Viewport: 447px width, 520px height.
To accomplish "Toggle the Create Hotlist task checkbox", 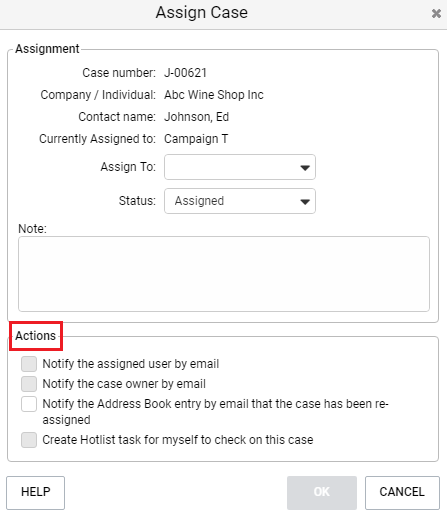I will (x=29, y=440).
